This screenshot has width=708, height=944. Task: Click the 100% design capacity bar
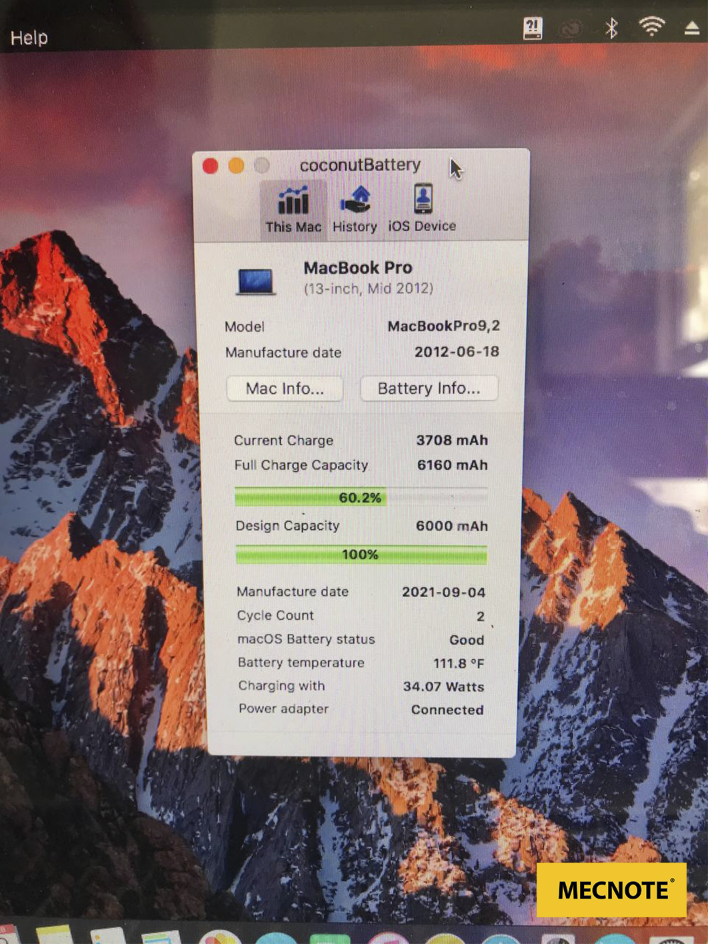pyautogui.click(x=361, y=554)
